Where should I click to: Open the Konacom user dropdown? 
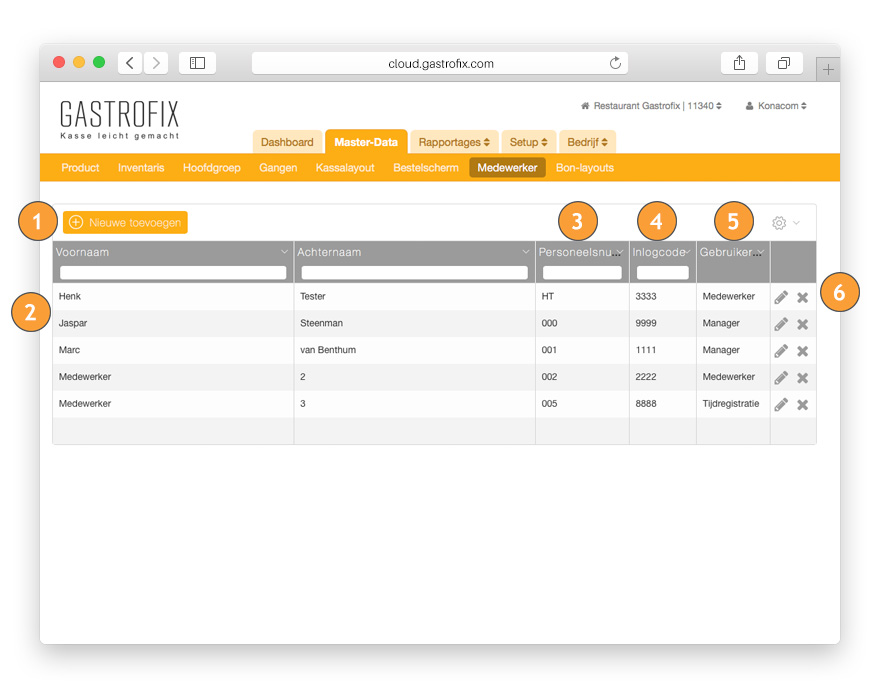tap(776, 105)
